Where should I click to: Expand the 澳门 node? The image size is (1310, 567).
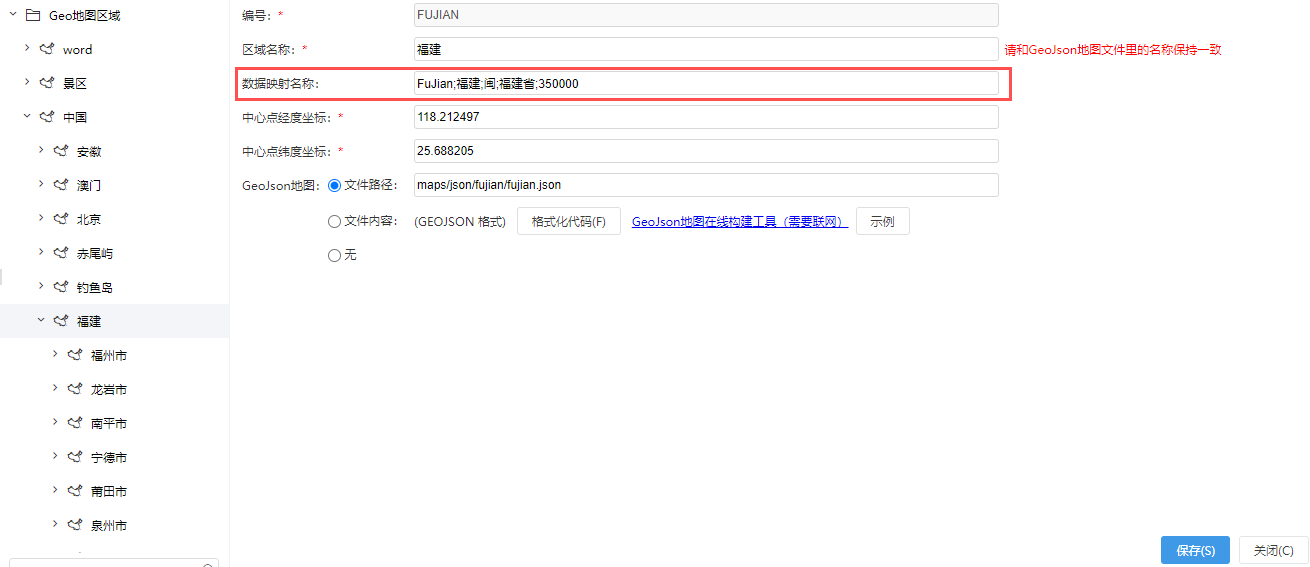(x=41, y=185)
